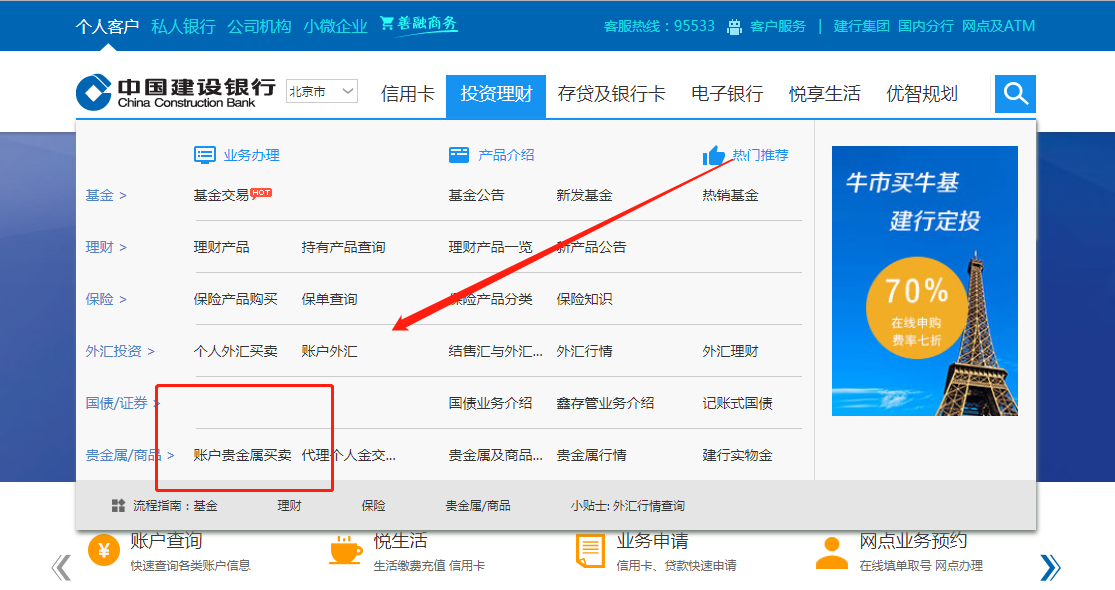Expand the 基金 category
The image size is (1115, 590).
coord(106,195)
